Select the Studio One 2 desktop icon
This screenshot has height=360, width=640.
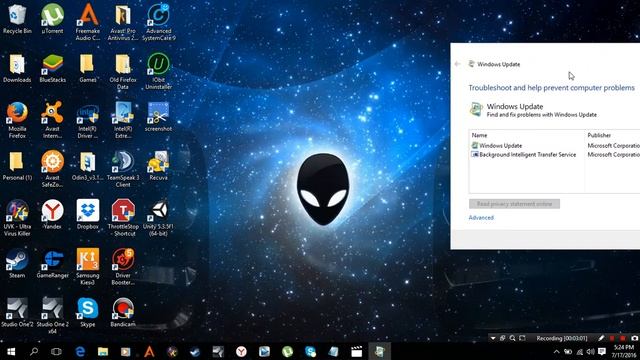[x=17, y=313]
